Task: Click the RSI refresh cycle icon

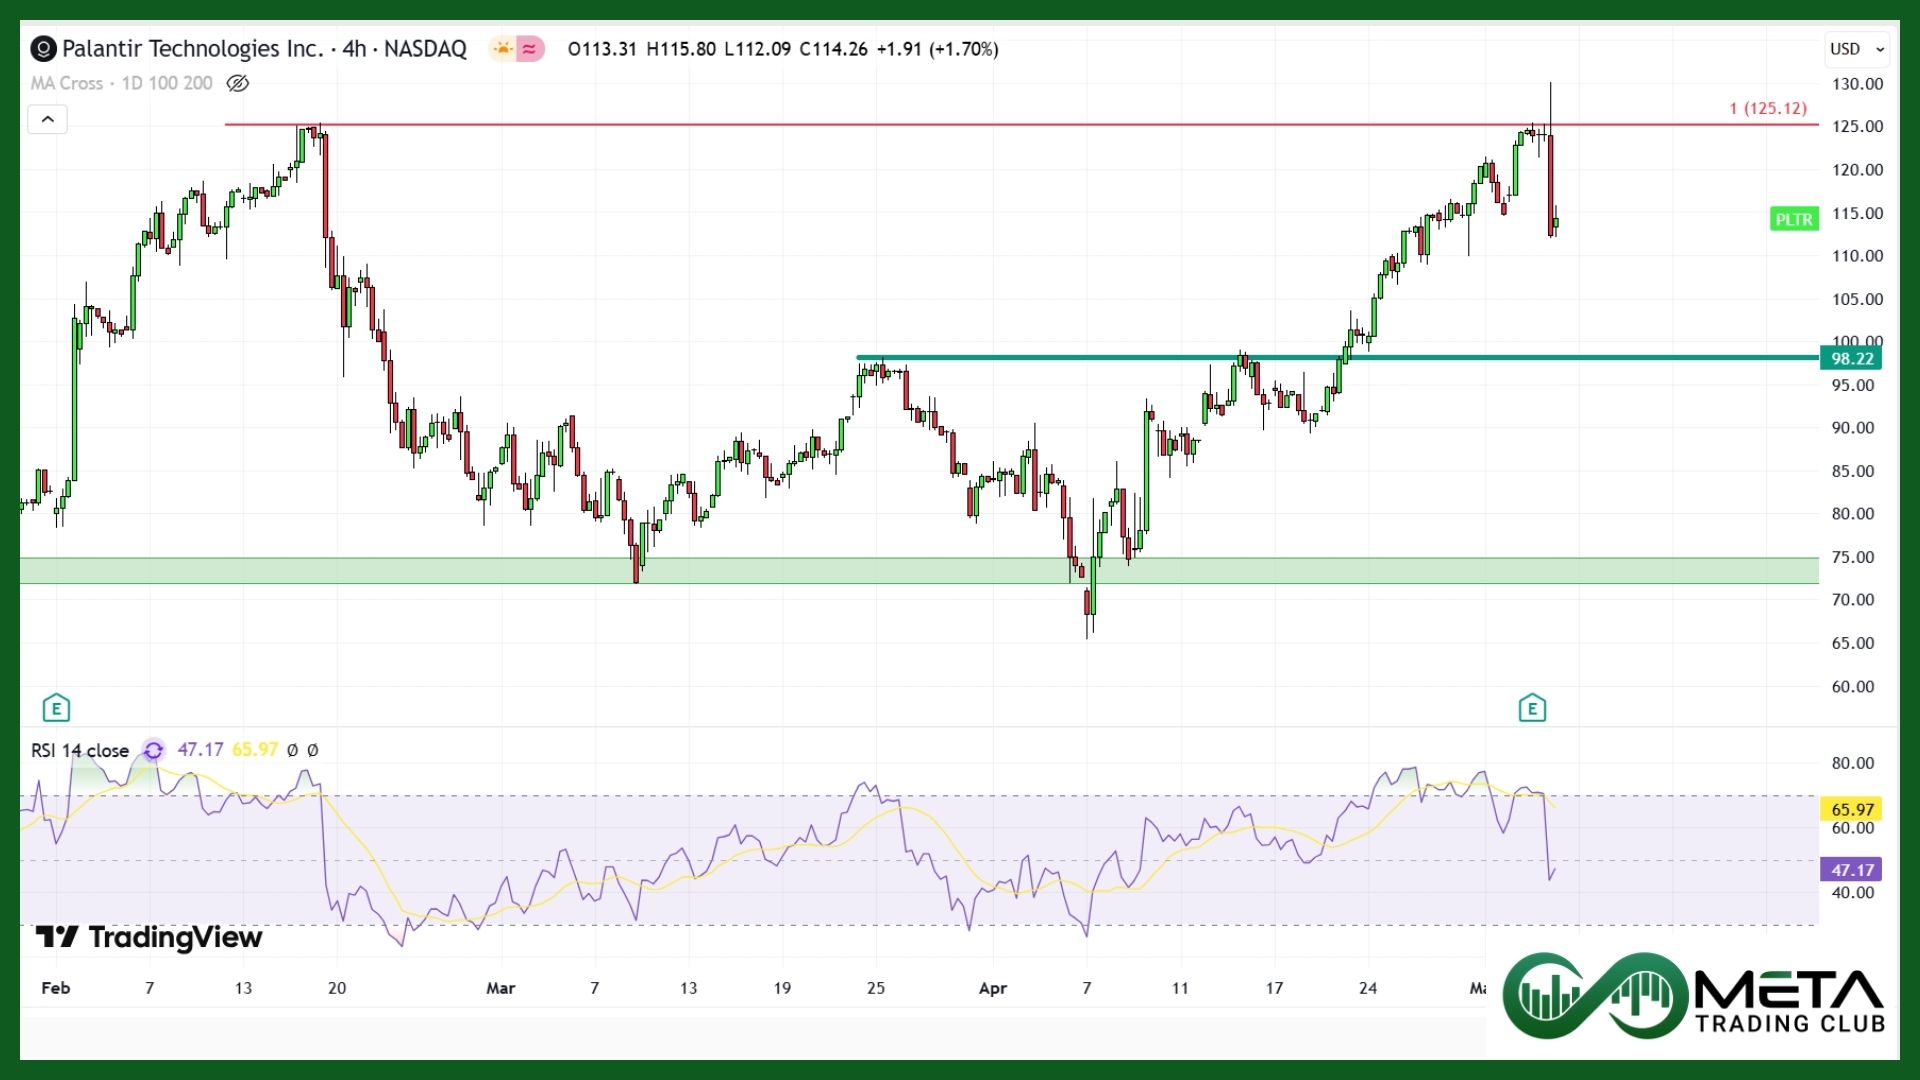Action: pos(153,750)
